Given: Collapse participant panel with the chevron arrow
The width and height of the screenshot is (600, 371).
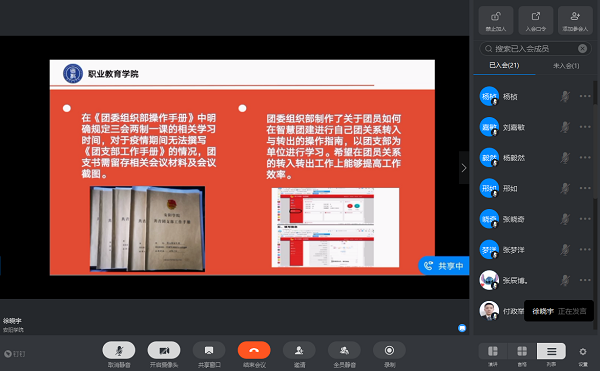Looking at the screenshot, I should (464, 168).
